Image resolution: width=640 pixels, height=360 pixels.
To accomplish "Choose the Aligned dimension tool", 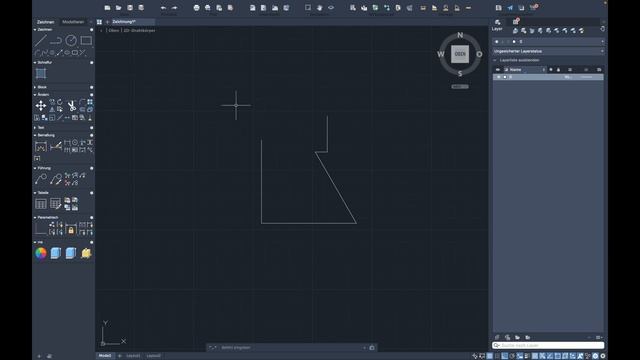I will 56,147.
